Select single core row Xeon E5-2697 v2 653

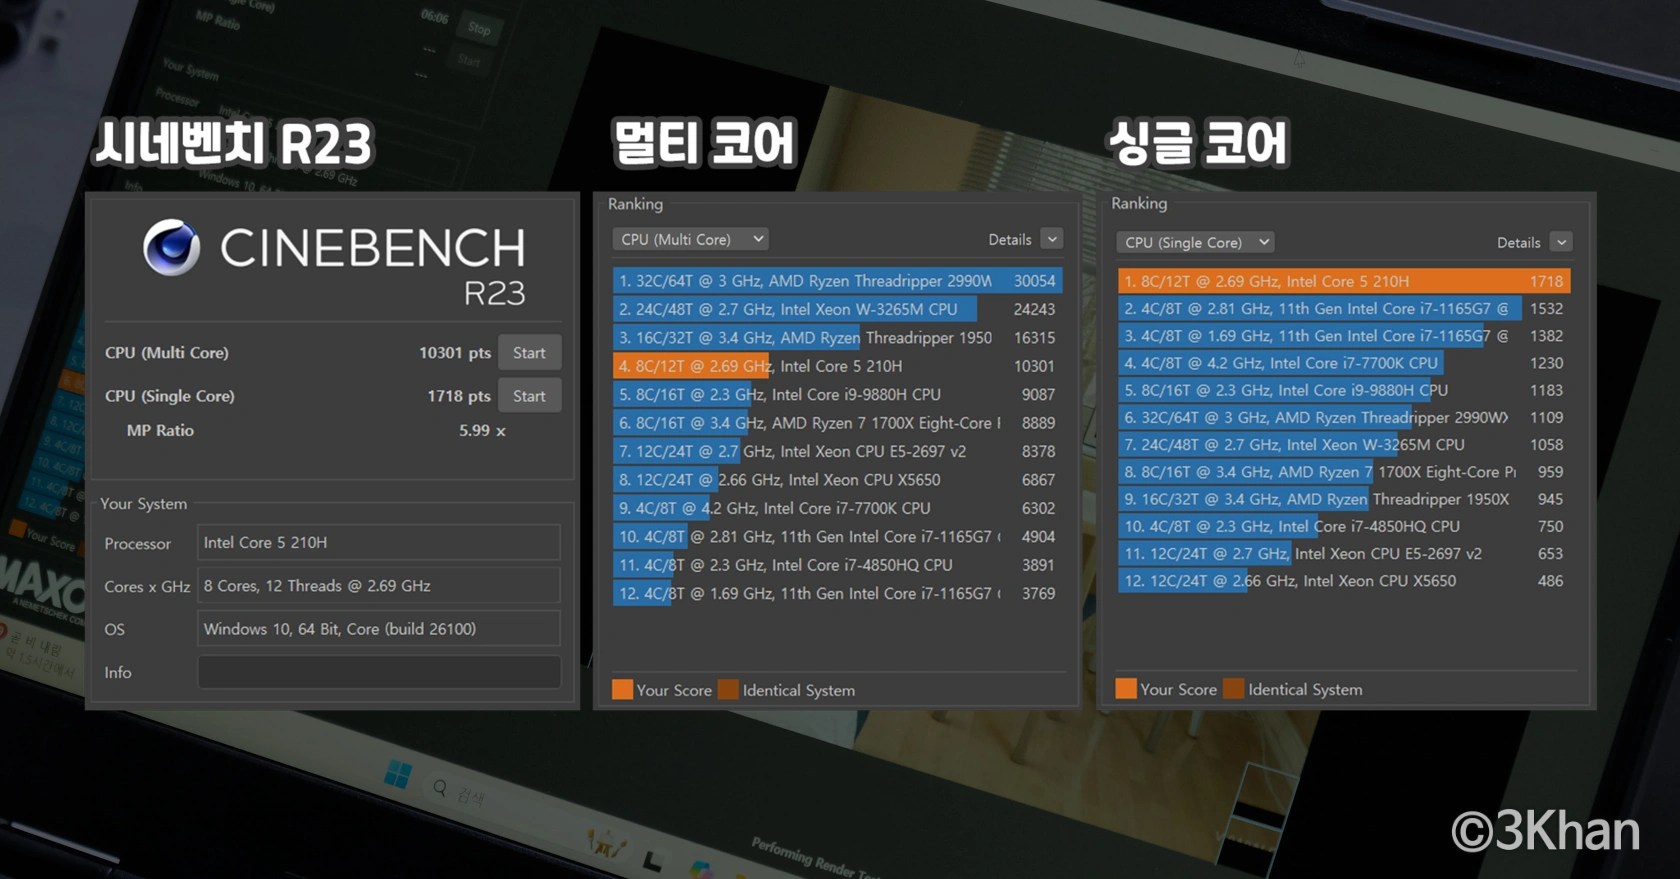coord(1344,553)
